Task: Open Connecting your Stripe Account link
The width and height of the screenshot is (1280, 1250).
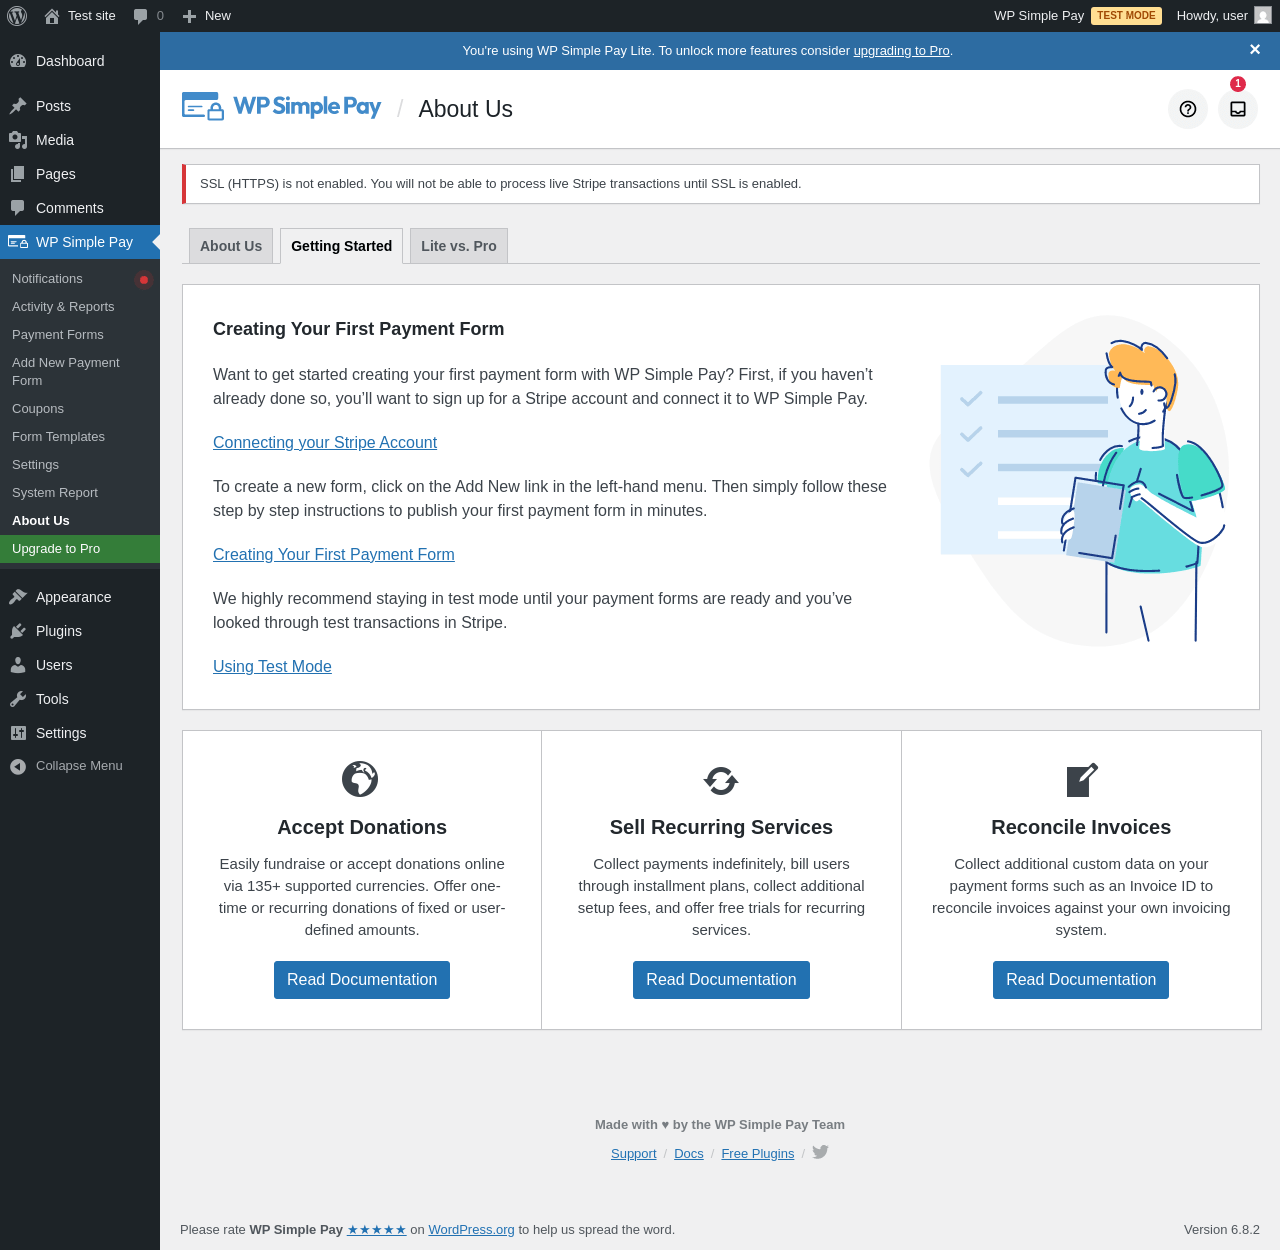Action: coord(325,443)
